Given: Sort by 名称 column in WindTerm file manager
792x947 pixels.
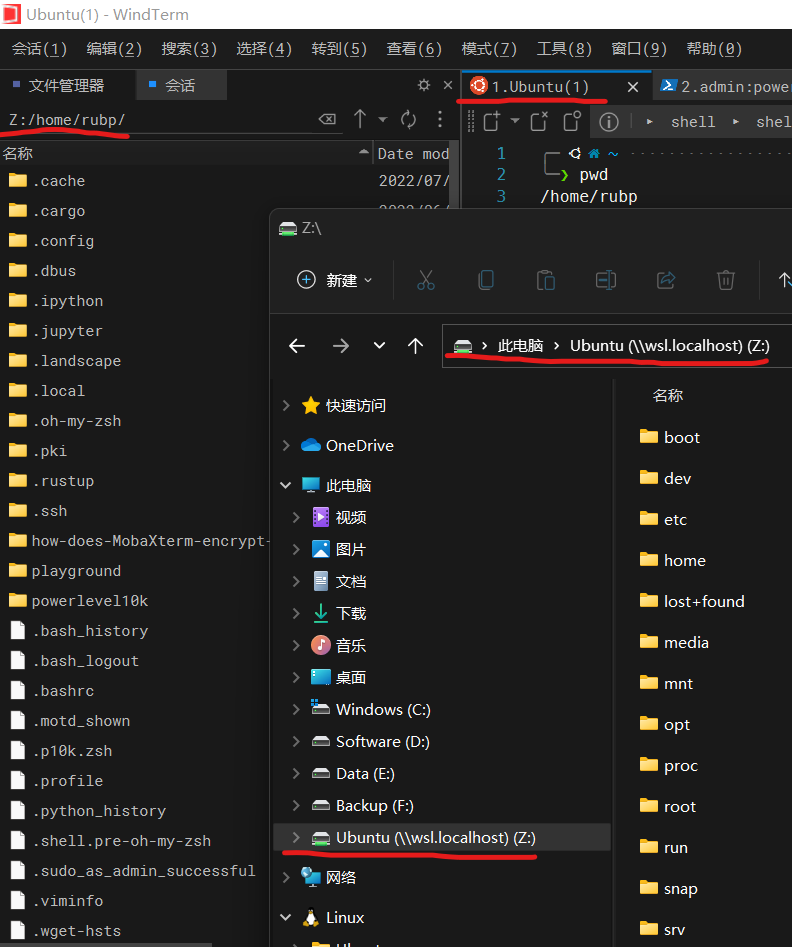Looking at the screenshot, I should (185, 154).
